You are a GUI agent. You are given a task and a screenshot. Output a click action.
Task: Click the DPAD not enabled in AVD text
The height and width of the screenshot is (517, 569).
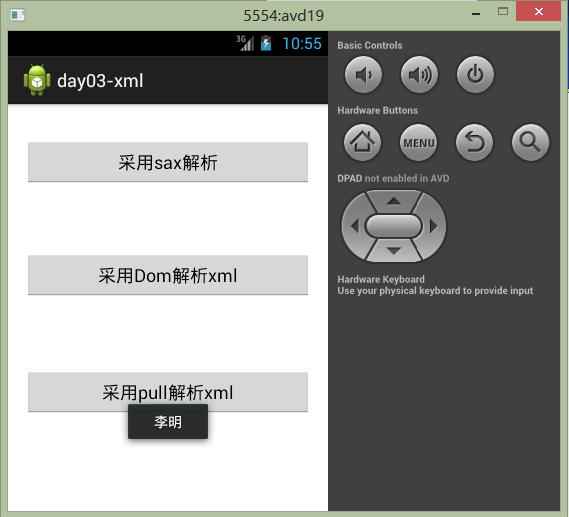click(x=393, y=179)
